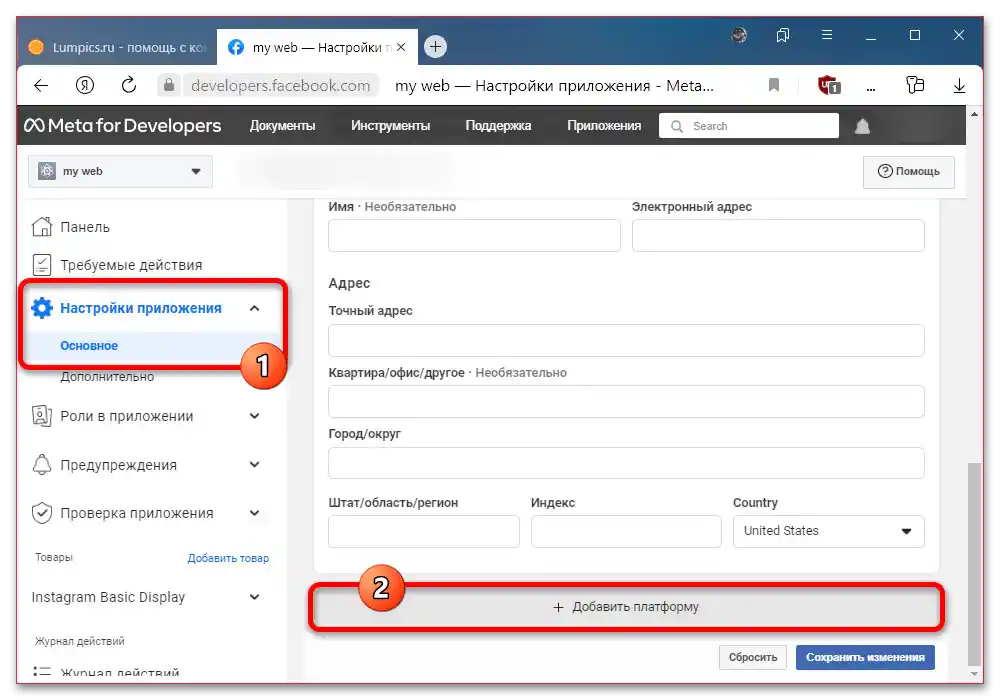Image resolution: width=1000 pixels, height=700 pixels.
Task: Click the Добавить платформу button
Action: pos(625,606)
